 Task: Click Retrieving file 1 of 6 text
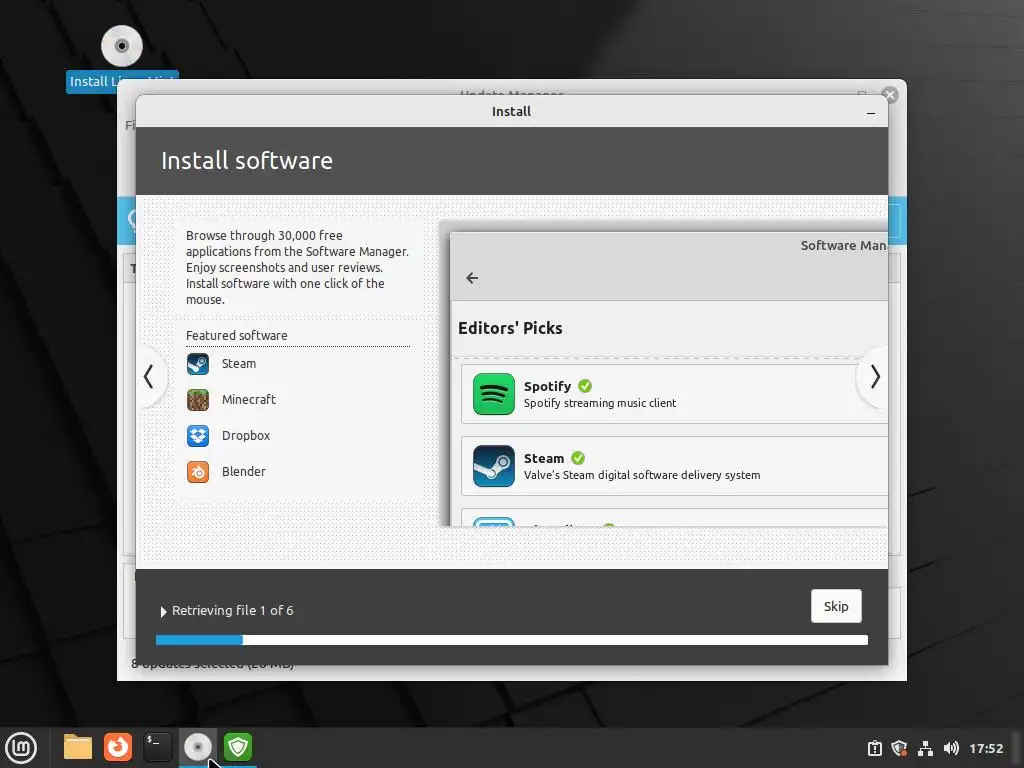point(232,611)
